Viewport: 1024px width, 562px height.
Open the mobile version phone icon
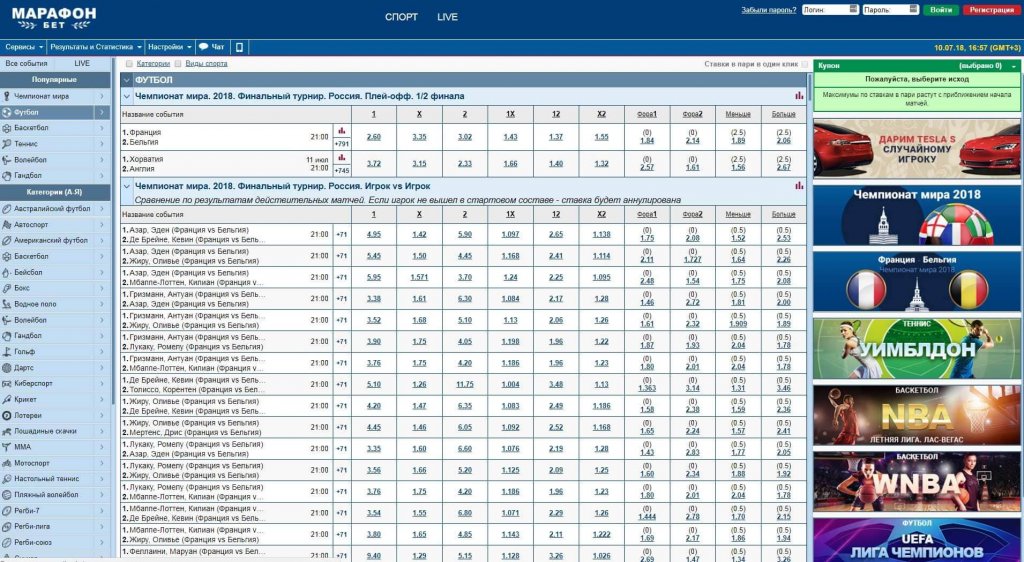click(x=239, y=47)
